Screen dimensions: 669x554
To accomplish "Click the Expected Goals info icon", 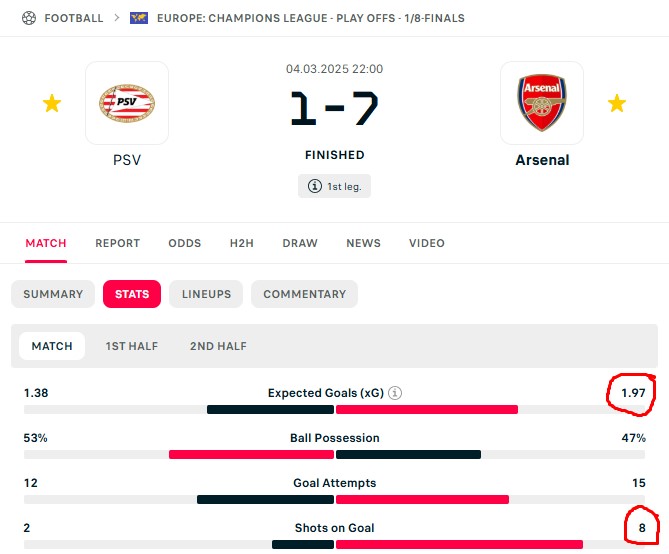I will pyautogui.click(x=395, y=393).
